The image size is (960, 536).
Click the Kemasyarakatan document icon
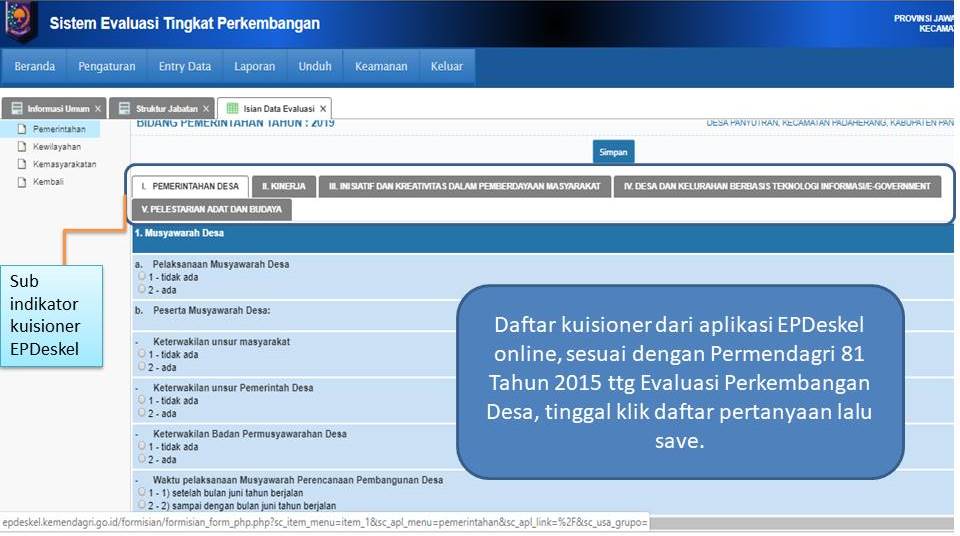tap(22, 164)
